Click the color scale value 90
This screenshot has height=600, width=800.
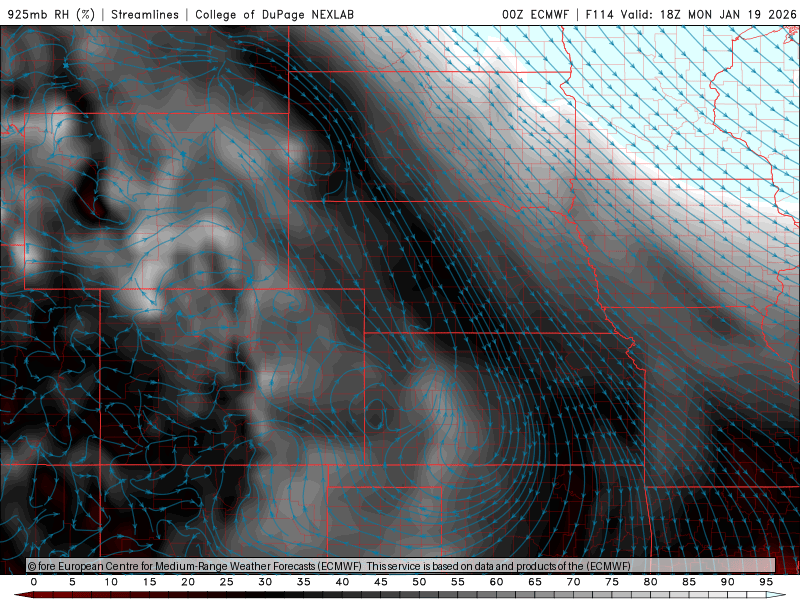(x=728, y=582)
